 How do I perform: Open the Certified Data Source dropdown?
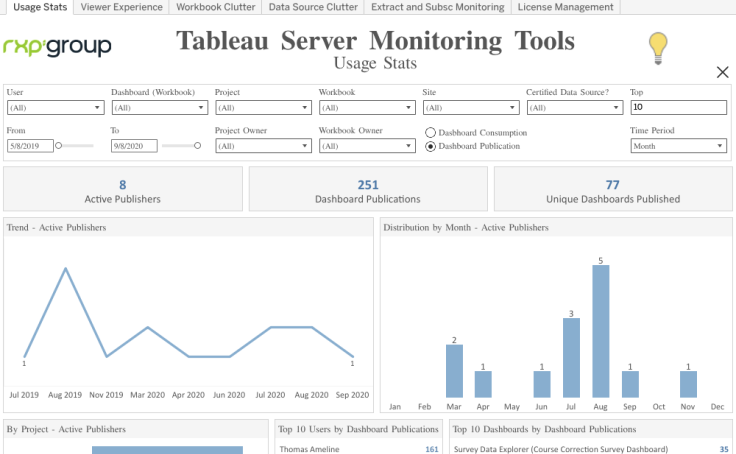tap(575, 108)
